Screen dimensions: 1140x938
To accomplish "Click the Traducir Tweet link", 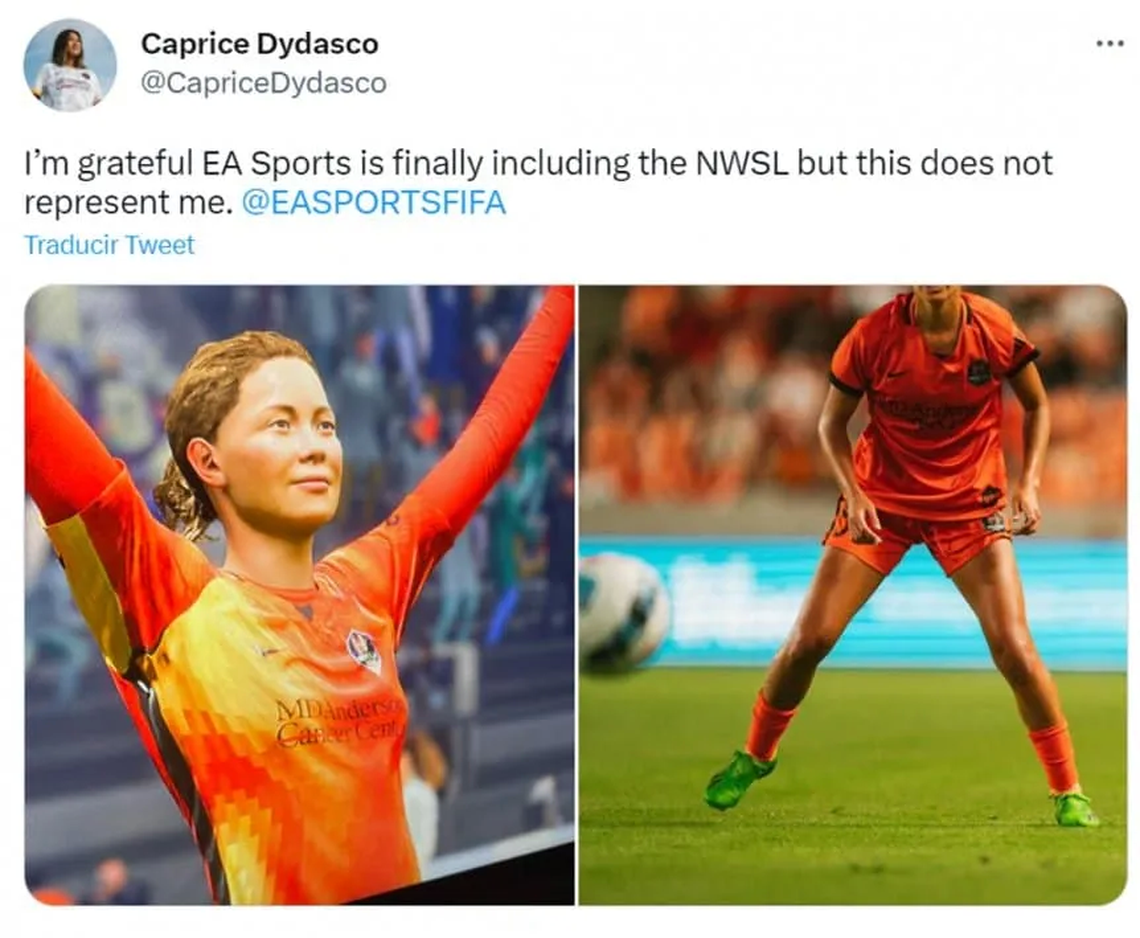I will click(110, 245).
